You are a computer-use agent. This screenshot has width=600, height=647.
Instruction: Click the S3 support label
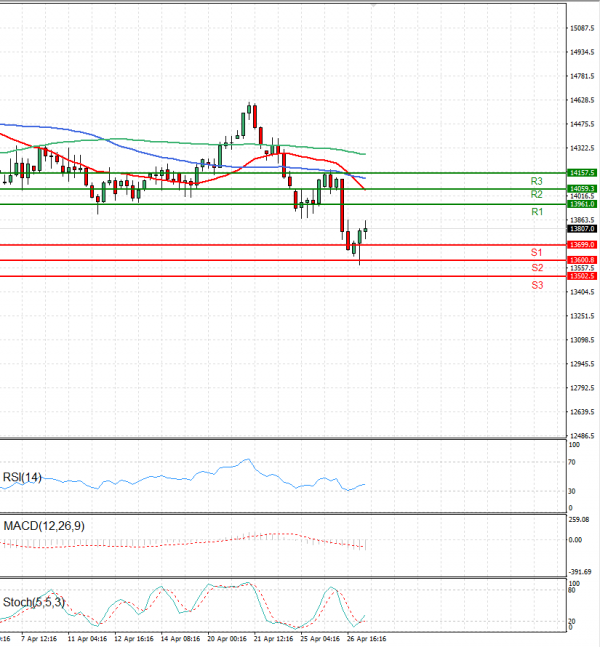537,285
